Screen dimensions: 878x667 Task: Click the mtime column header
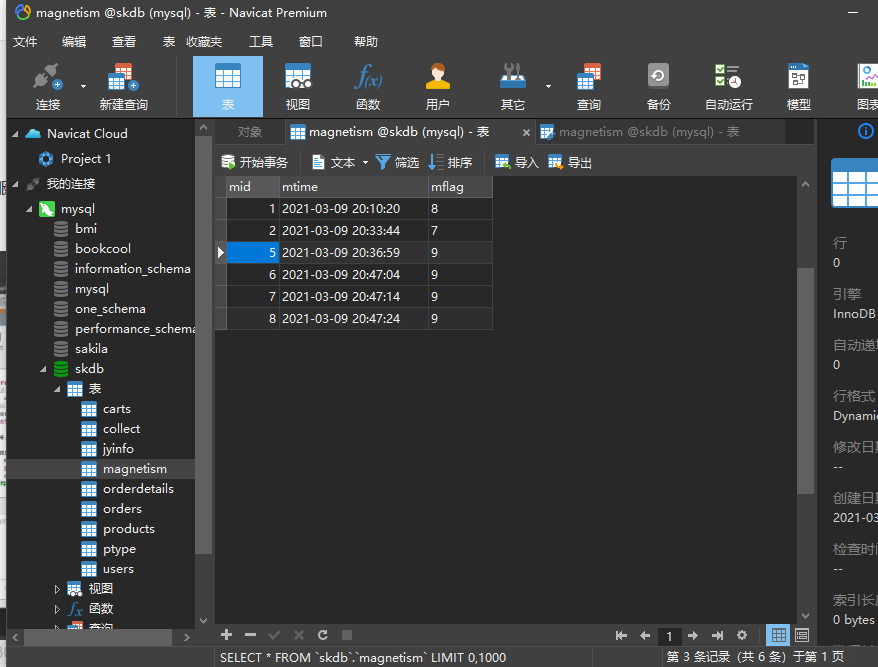click(354, 187)
